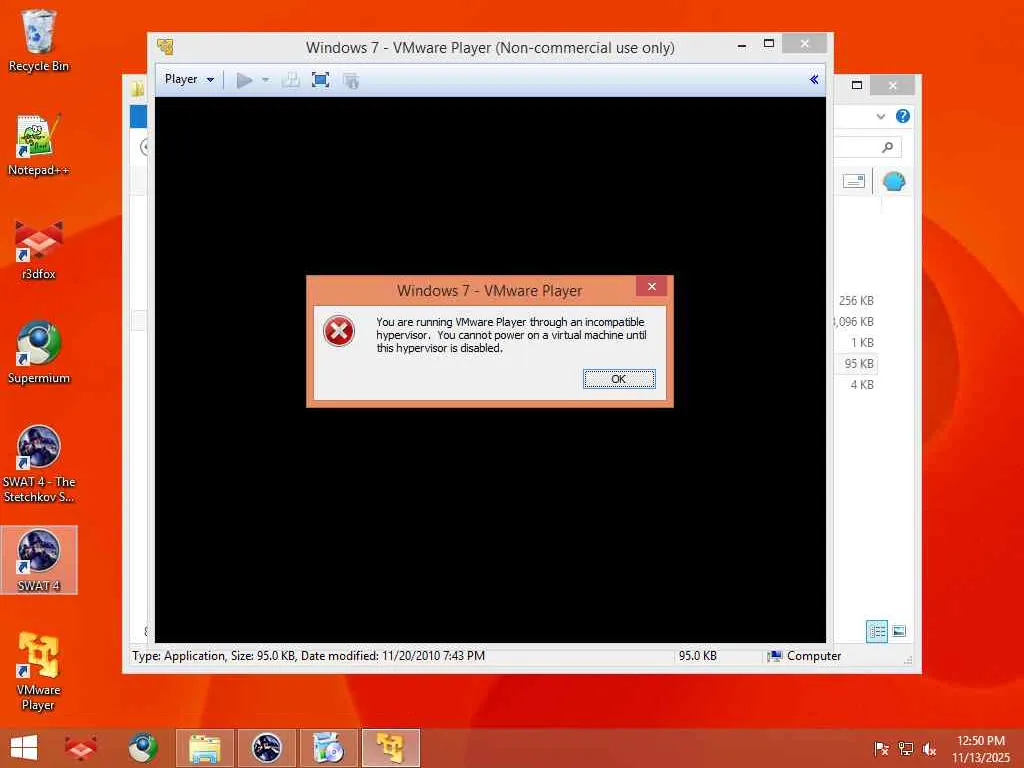Select the r3dfox desktop shortcut
1024x768 pixels.
[39, 249]
